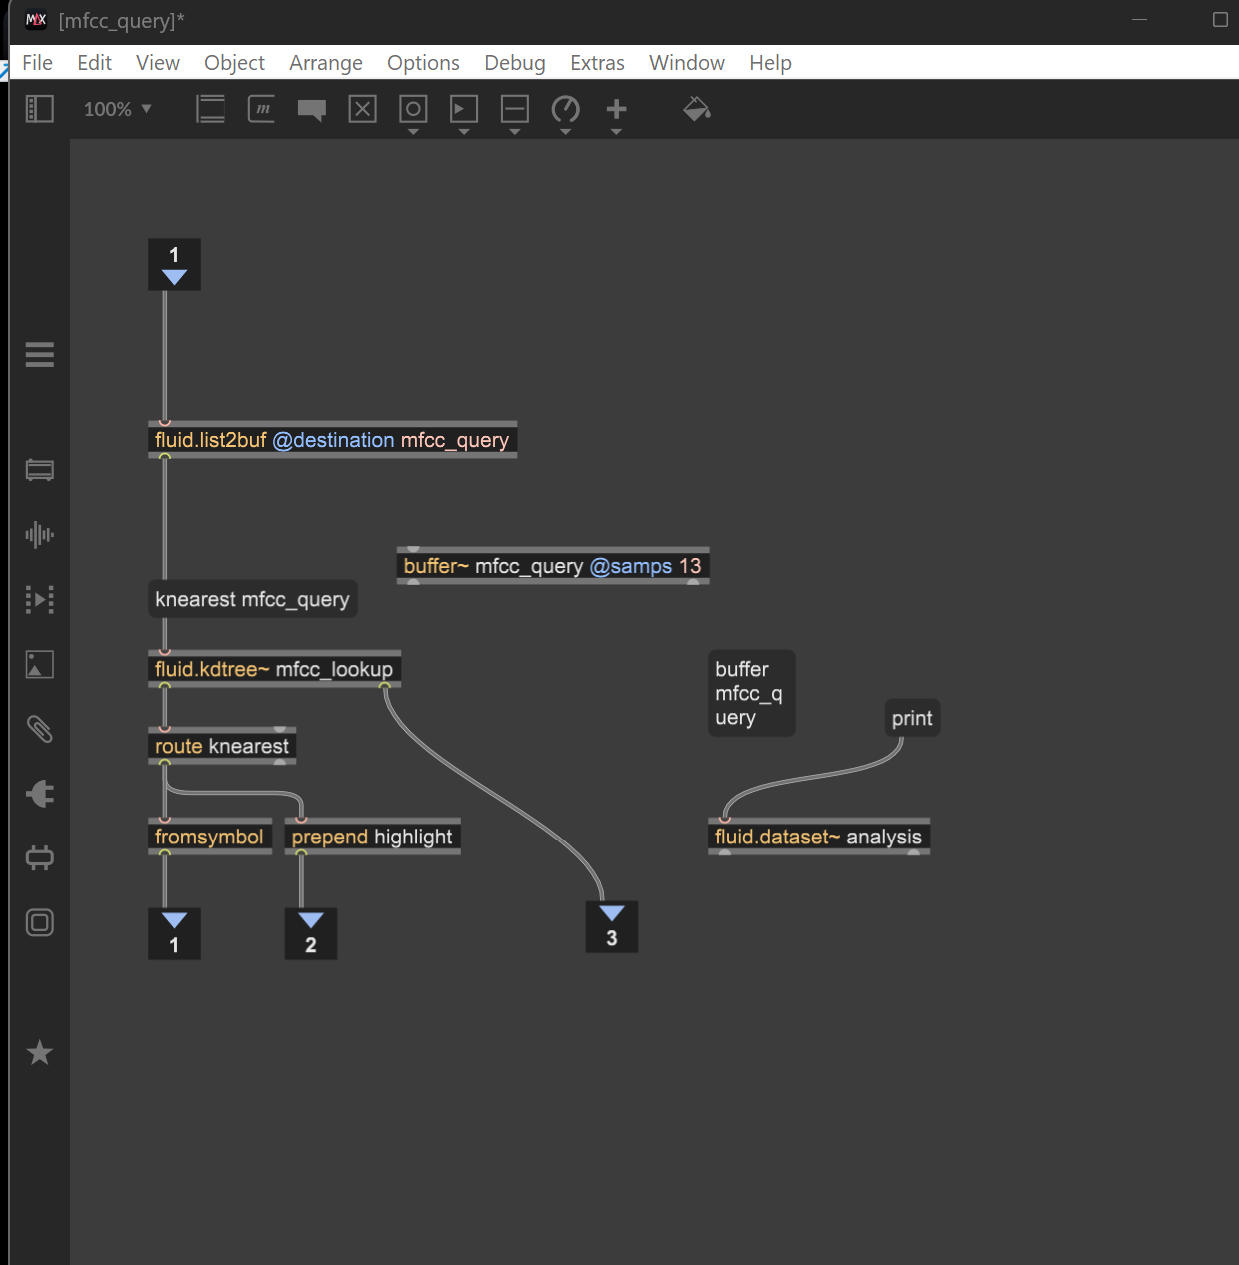Click the chip-shaped icon in sidebar
The width and height of the screenshot is (1239, 1265).
(x=40, y=858)
